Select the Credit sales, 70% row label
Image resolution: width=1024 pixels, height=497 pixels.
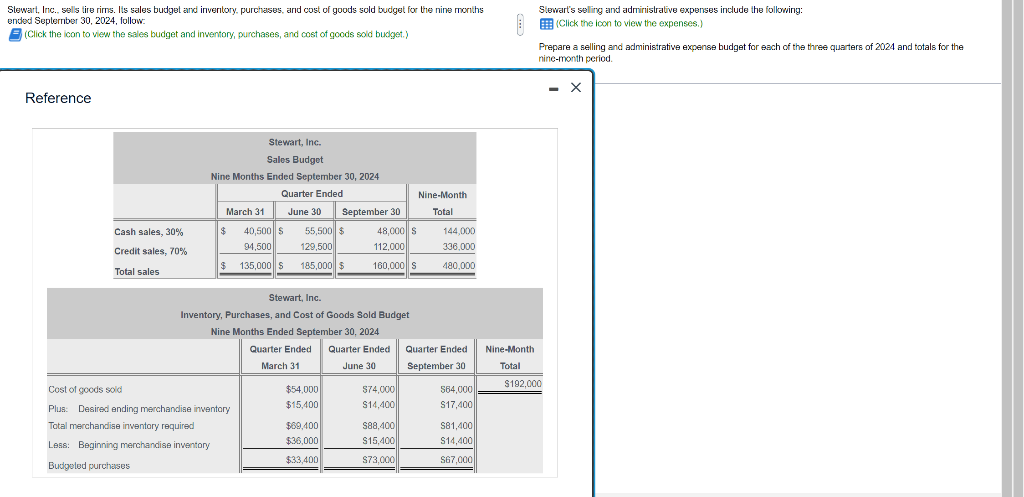click(151, 251)
